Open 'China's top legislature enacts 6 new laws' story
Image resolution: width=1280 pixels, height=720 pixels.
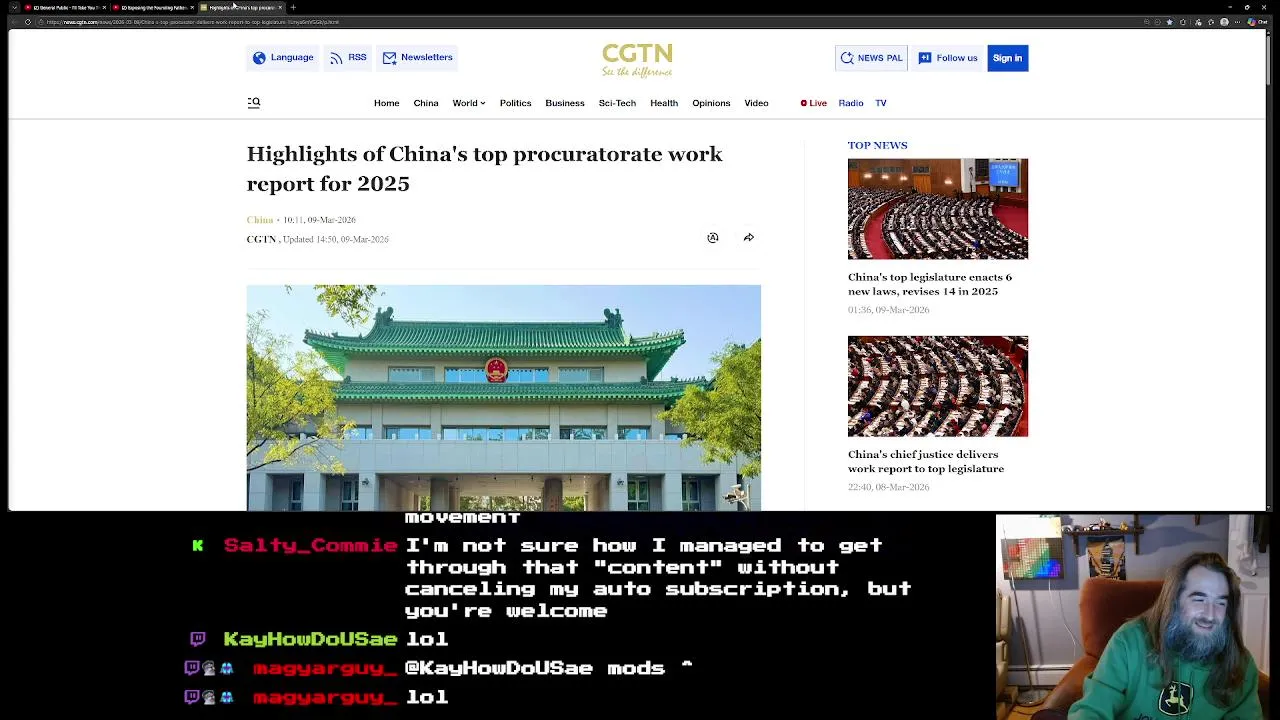point(930,284)
